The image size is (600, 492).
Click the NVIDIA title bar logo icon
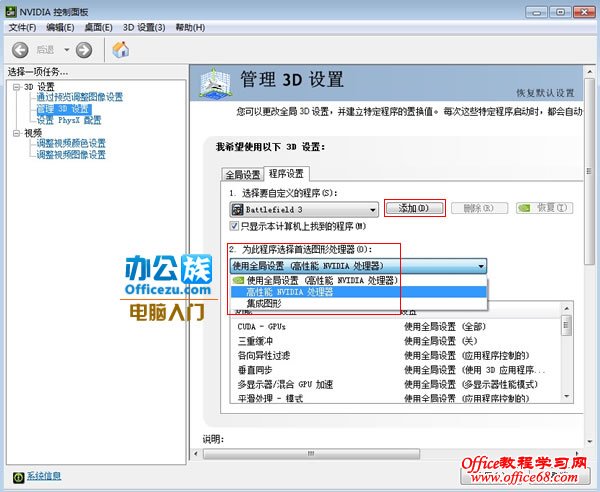coord(11,12)
